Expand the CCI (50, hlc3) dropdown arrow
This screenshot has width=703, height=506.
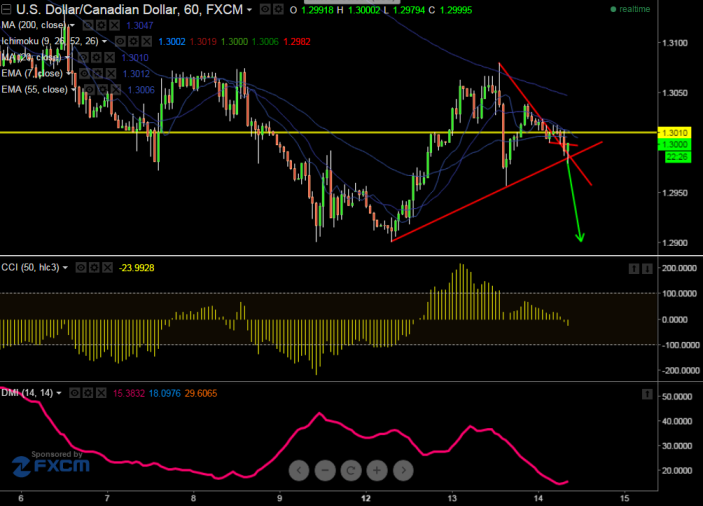[x=65, y=268]
